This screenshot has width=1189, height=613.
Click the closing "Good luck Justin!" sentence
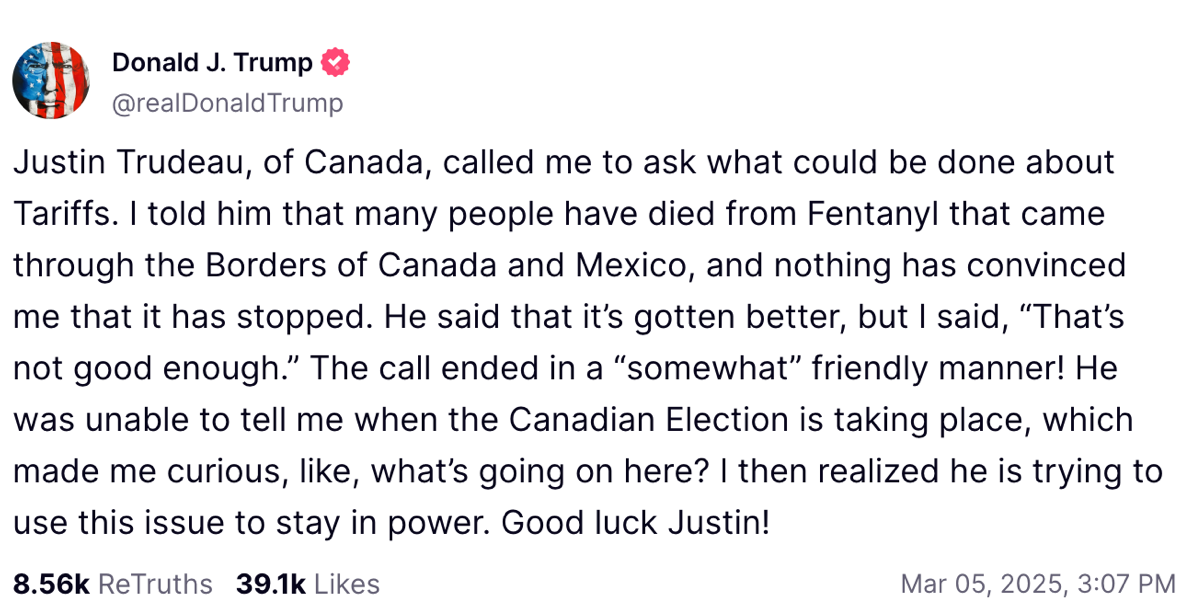click(x=635, y=523)
